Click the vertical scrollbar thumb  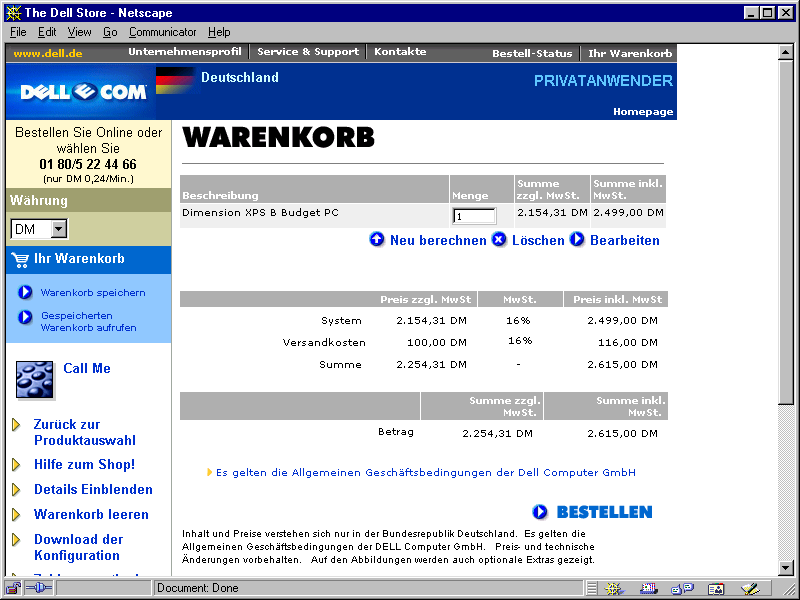[786, 232]
